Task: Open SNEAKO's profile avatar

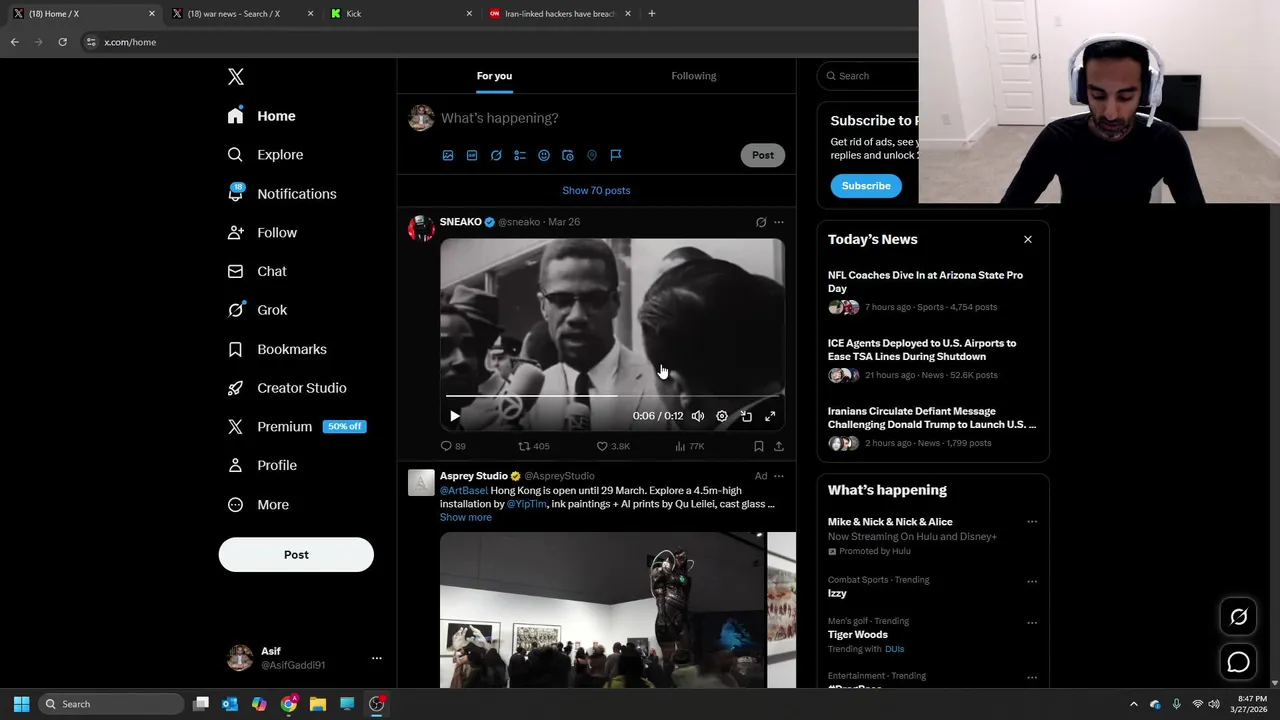Action: [x=421, y=228]
